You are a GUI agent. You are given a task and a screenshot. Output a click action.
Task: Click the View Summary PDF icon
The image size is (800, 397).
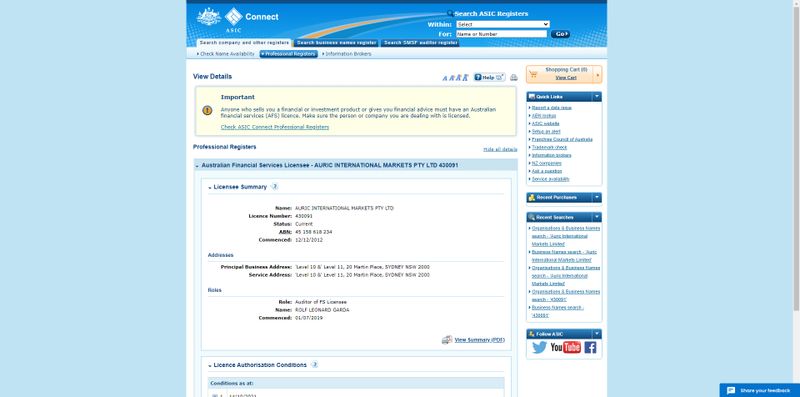[x=447, y=340]
